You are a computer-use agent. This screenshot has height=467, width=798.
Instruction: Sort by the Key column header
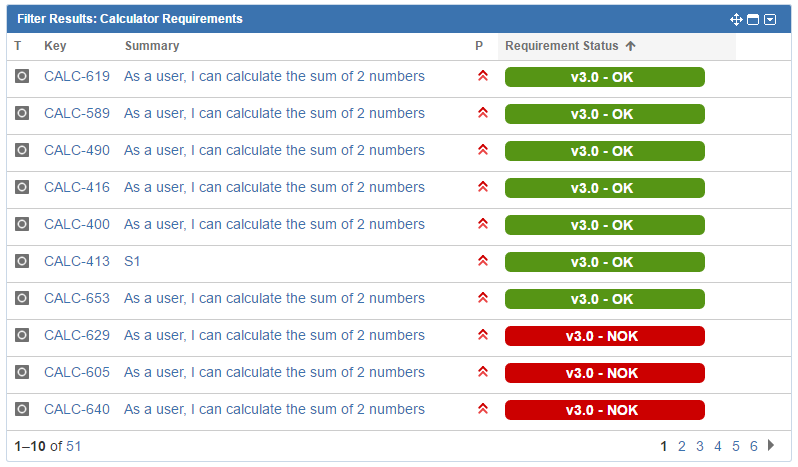point(55,46)
